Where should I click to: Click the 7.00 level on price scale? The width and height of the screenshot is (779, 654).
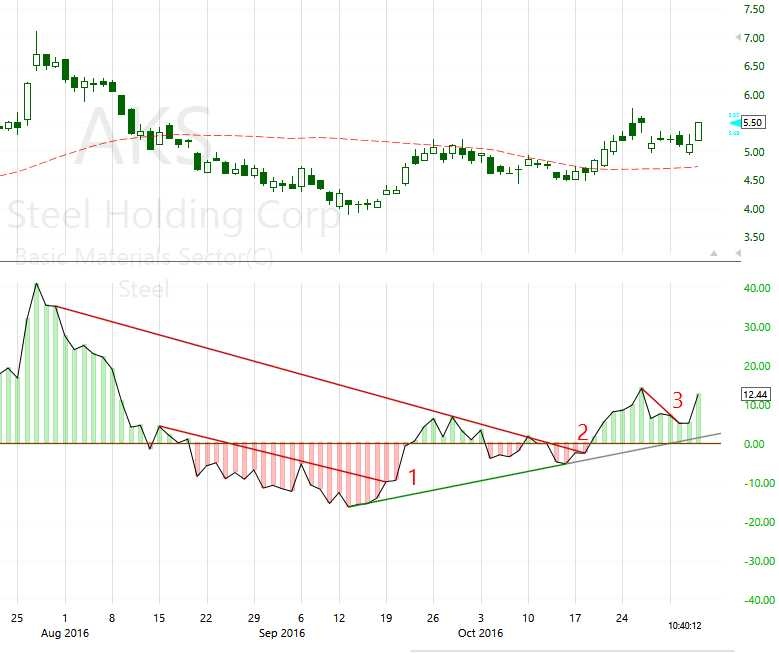coord(759,38)
